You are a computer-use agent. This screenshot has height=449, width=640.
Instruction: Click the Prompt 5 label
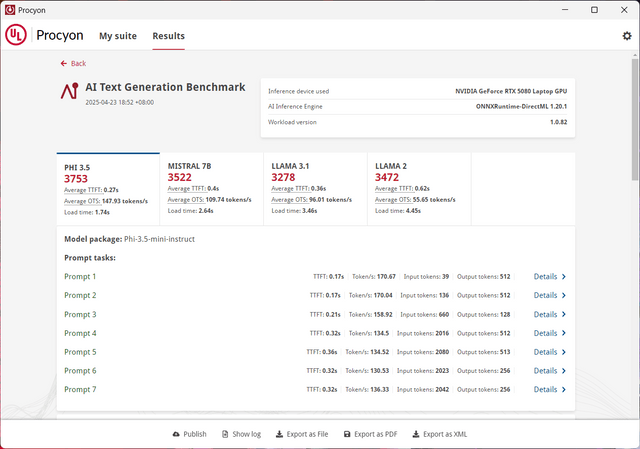80,352
